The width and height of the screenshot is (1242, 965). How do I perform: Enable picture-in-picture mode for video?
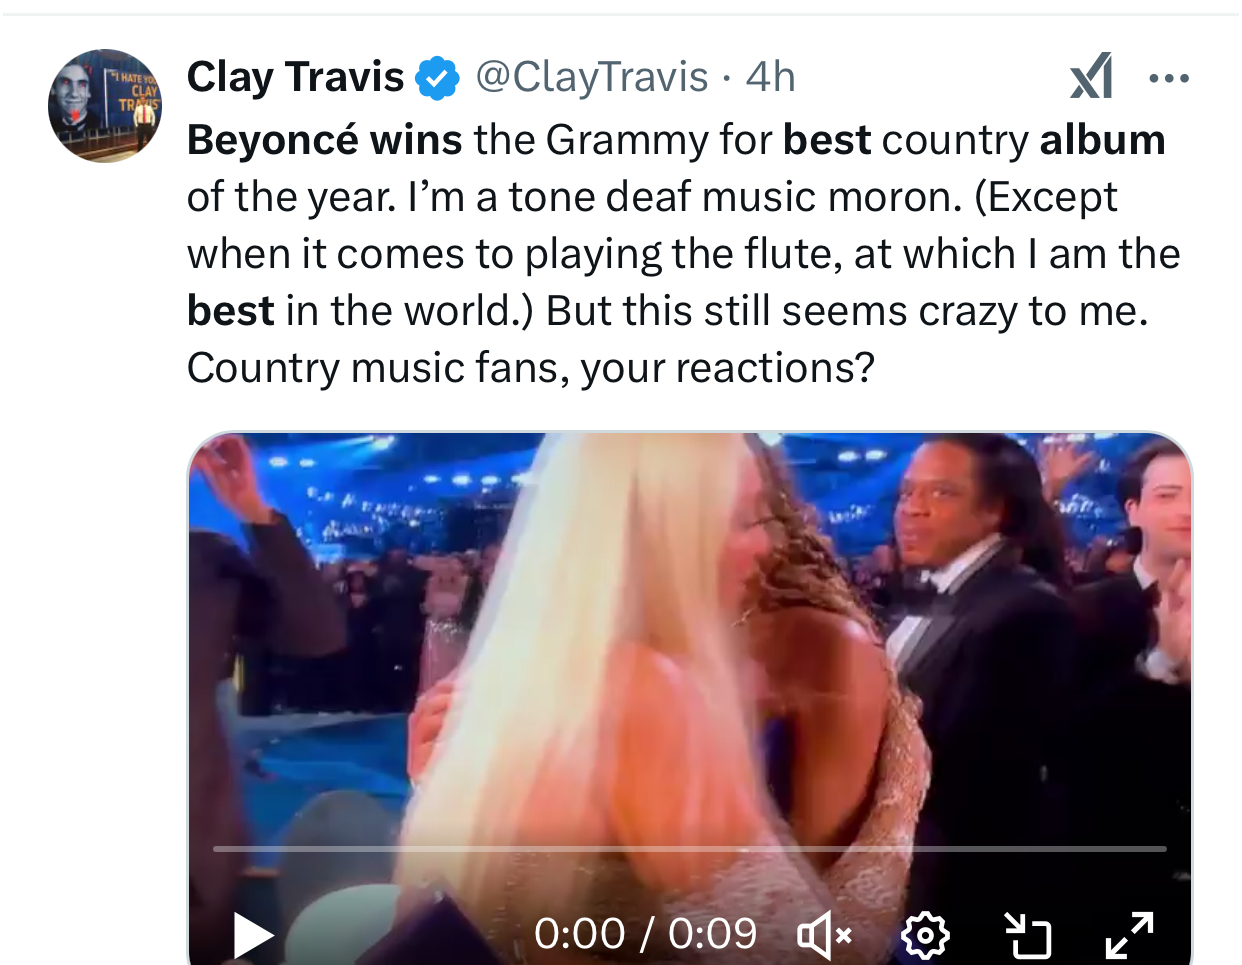pyautogui.click(x=1028, y=936)
